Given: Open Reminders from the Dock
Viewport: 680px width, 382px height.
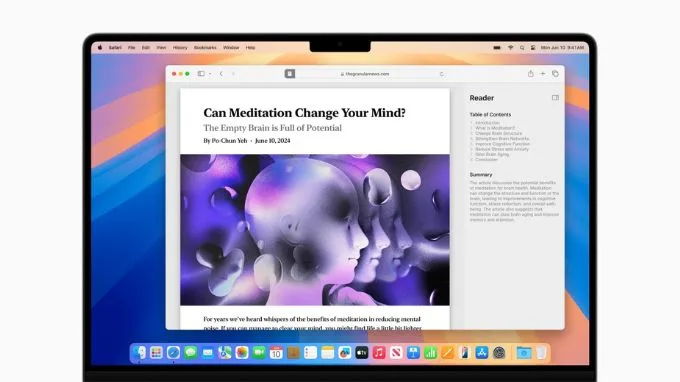Looking at the screenshot, I should pyautogui.click(x=311, y=353).
